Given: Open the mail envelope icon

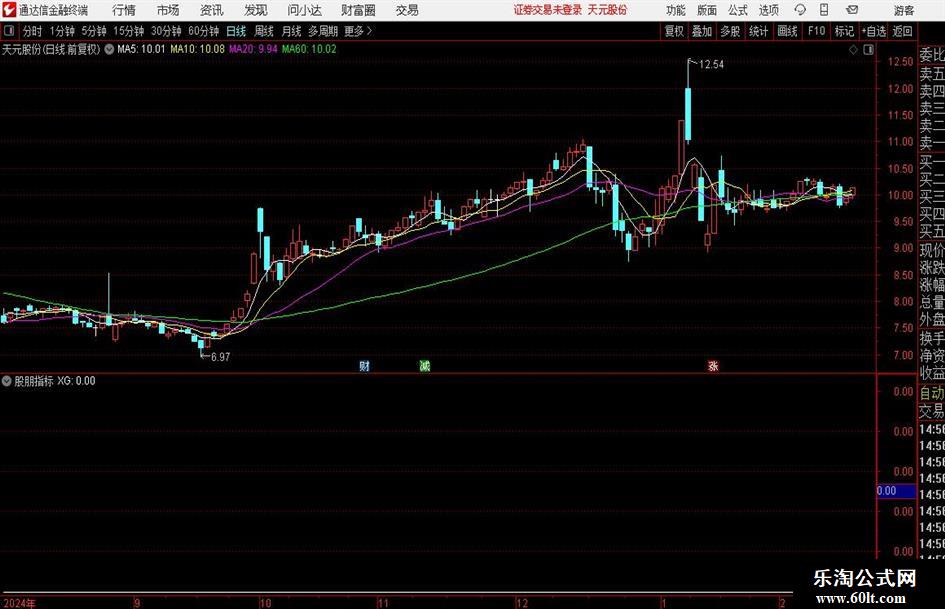Looking at the screenshot, I should (x=852, y=10).
